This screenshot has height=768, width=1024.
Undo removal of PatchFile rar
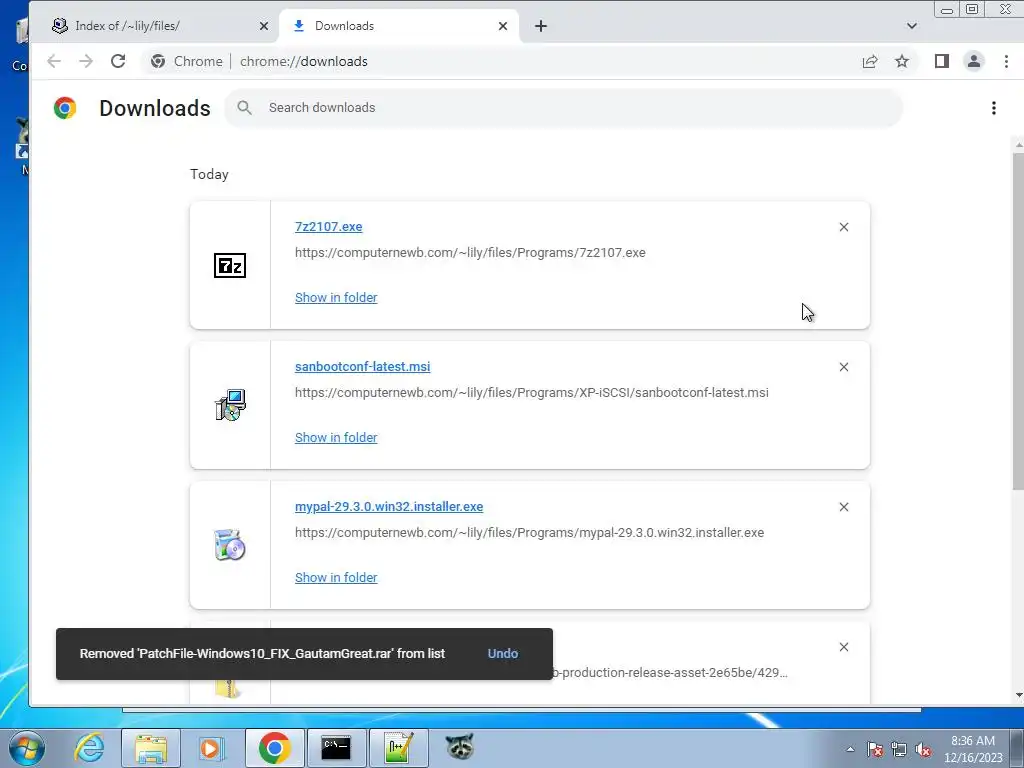click(x=503, y=654)
